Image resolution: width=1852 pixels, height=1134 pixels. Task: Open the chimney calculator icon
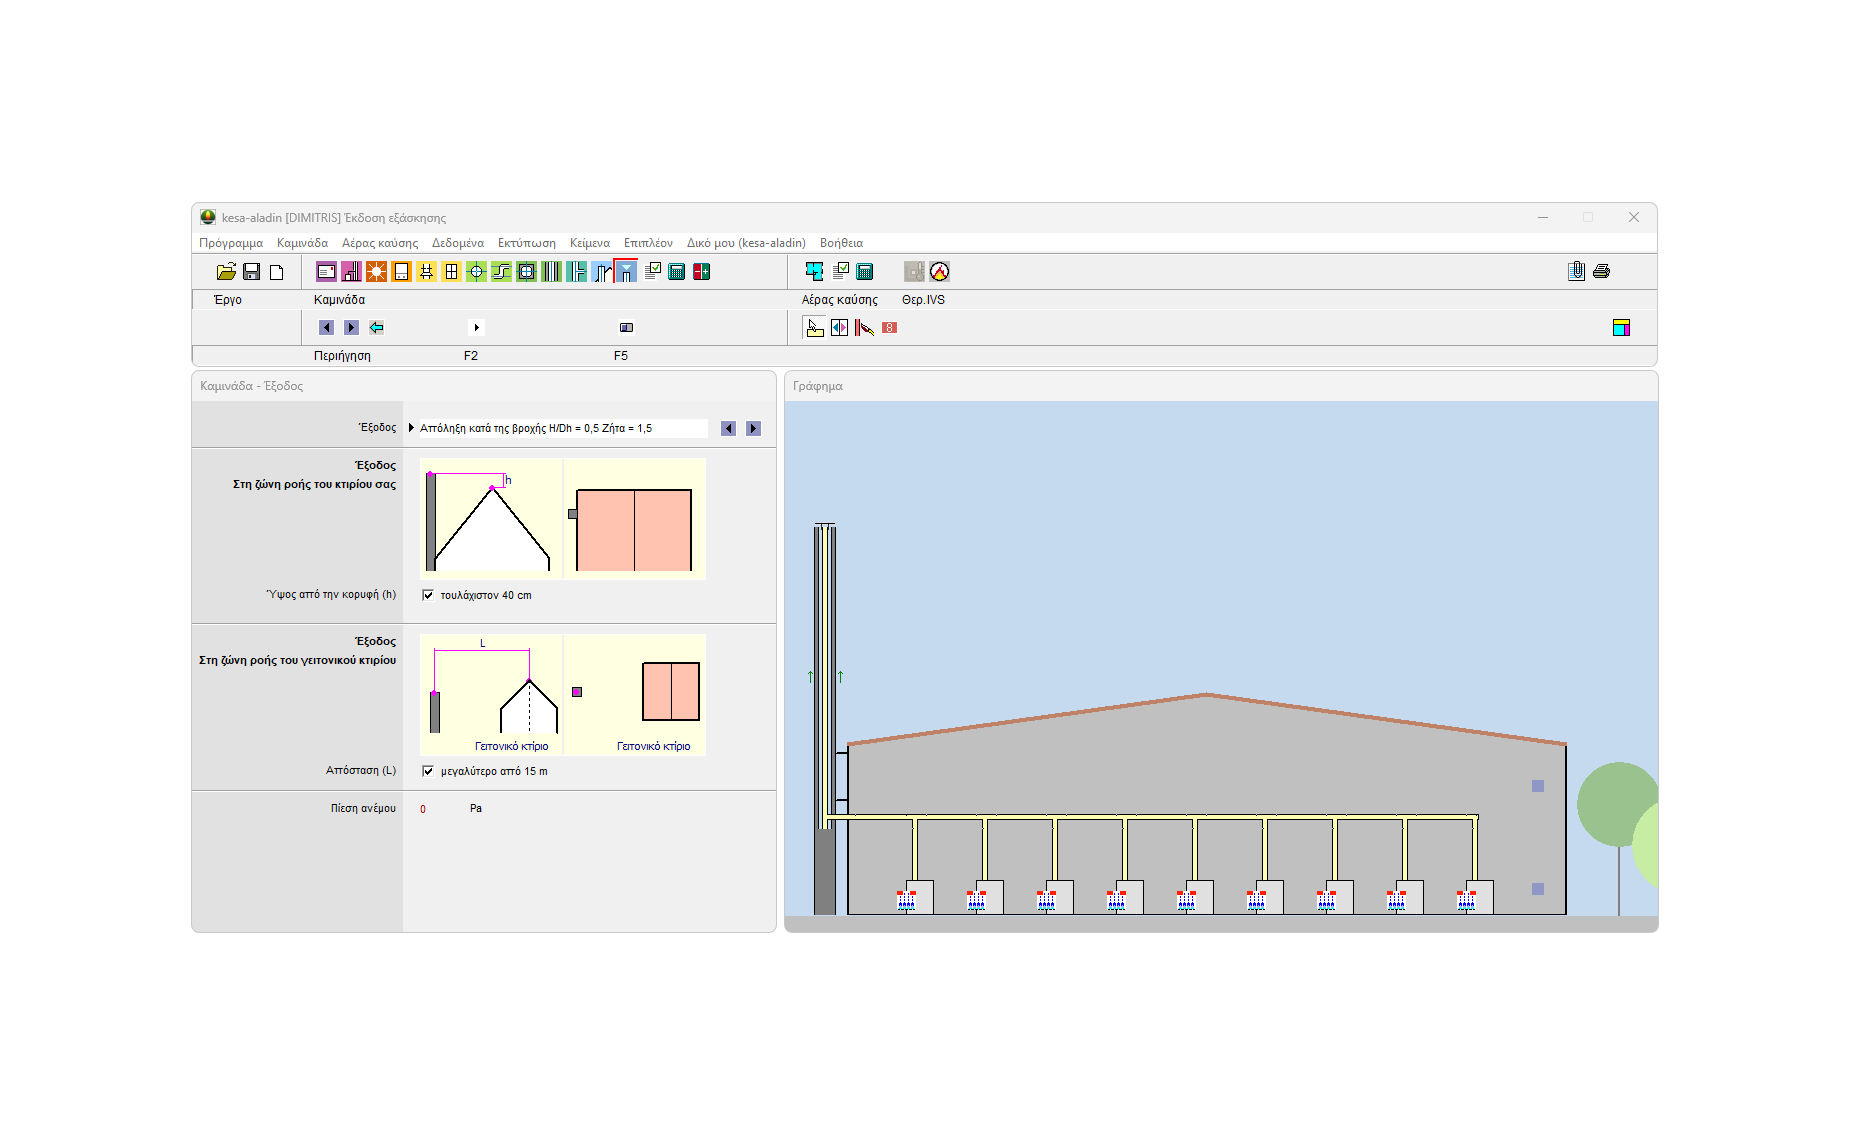tap(677, 272)
